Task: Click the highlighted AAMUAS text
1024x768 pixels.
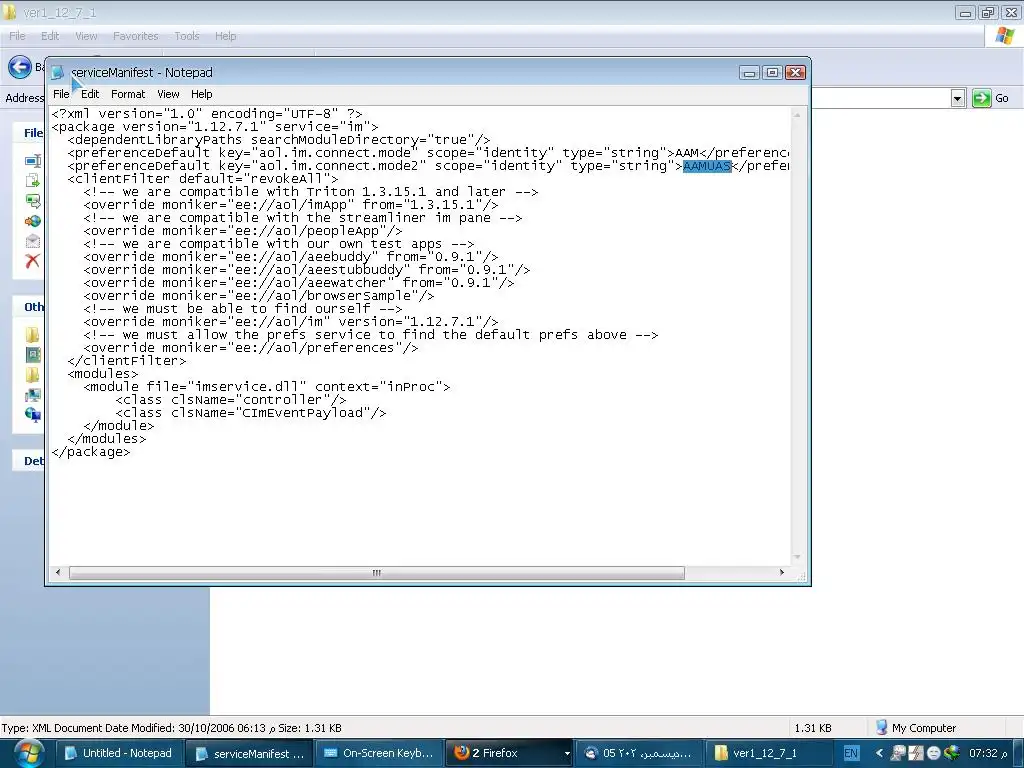Action: (707, 166)
